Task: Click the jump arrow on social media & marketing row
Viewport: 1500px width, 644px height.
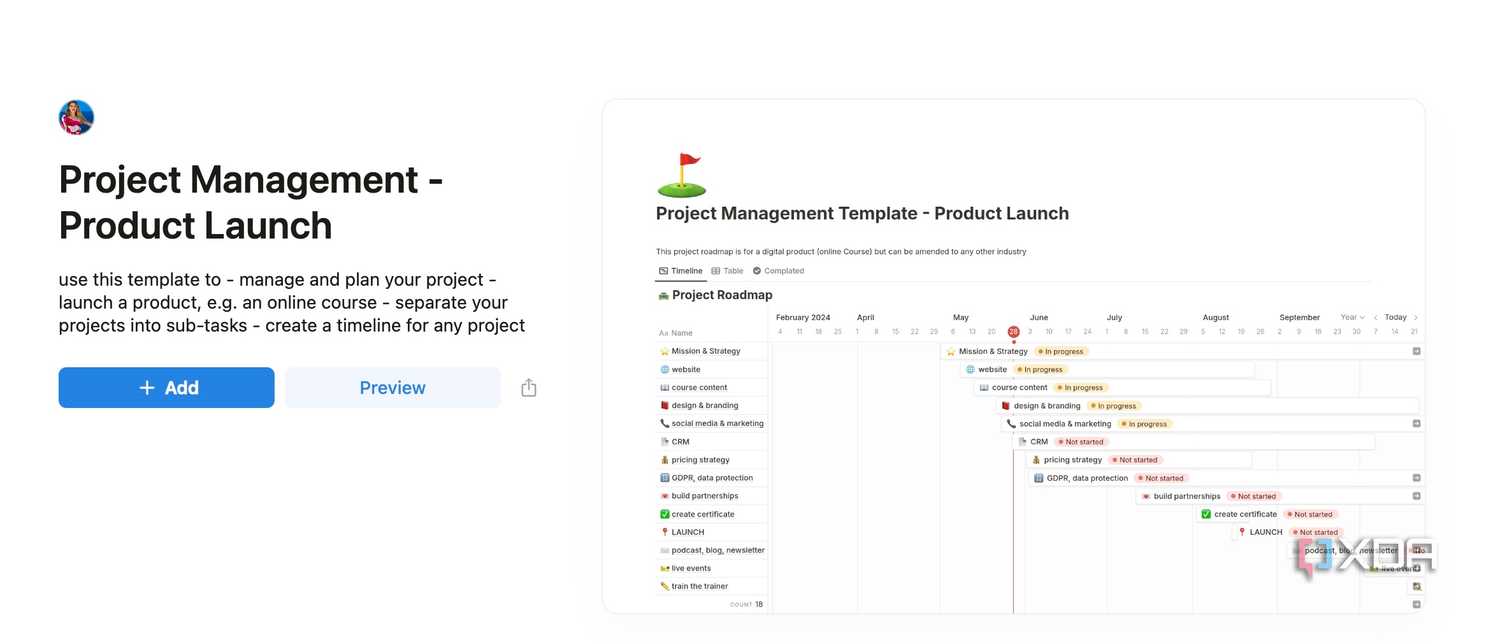Action: (1416, 423)
